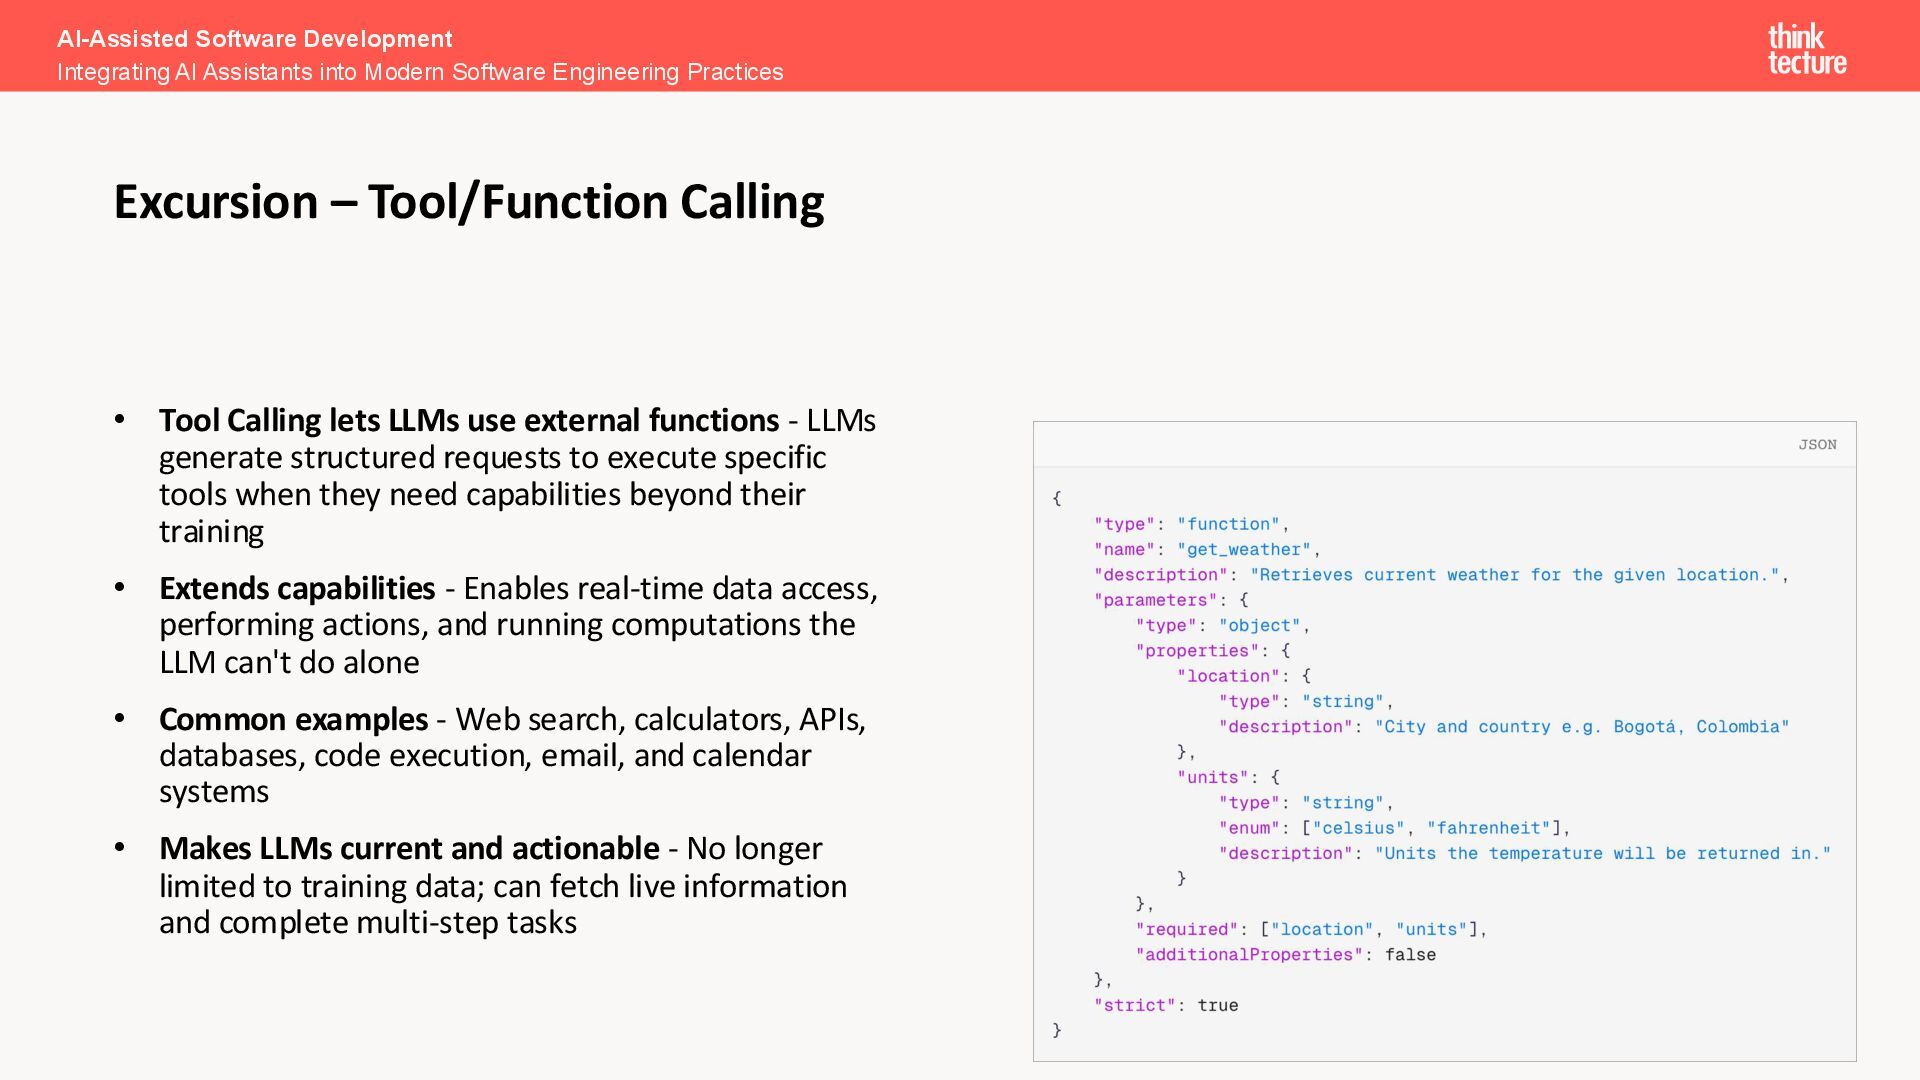Viewport: 1920px width, 1080px height.
Task: Click the bold text Tool Calling lets LLMs
Action: tap(468, 420)
